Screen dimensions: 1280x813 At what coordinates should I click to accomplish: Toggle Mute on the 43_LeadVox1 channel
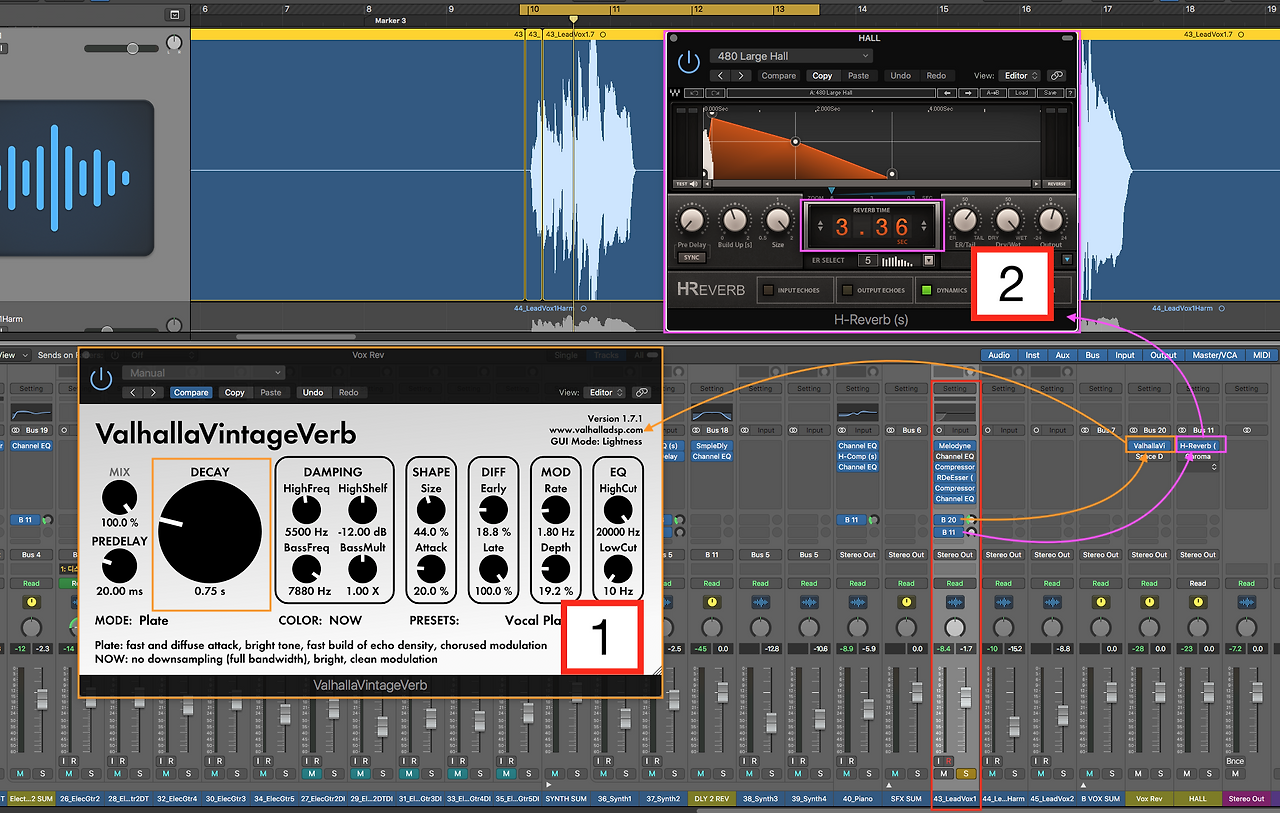point(944,773)
